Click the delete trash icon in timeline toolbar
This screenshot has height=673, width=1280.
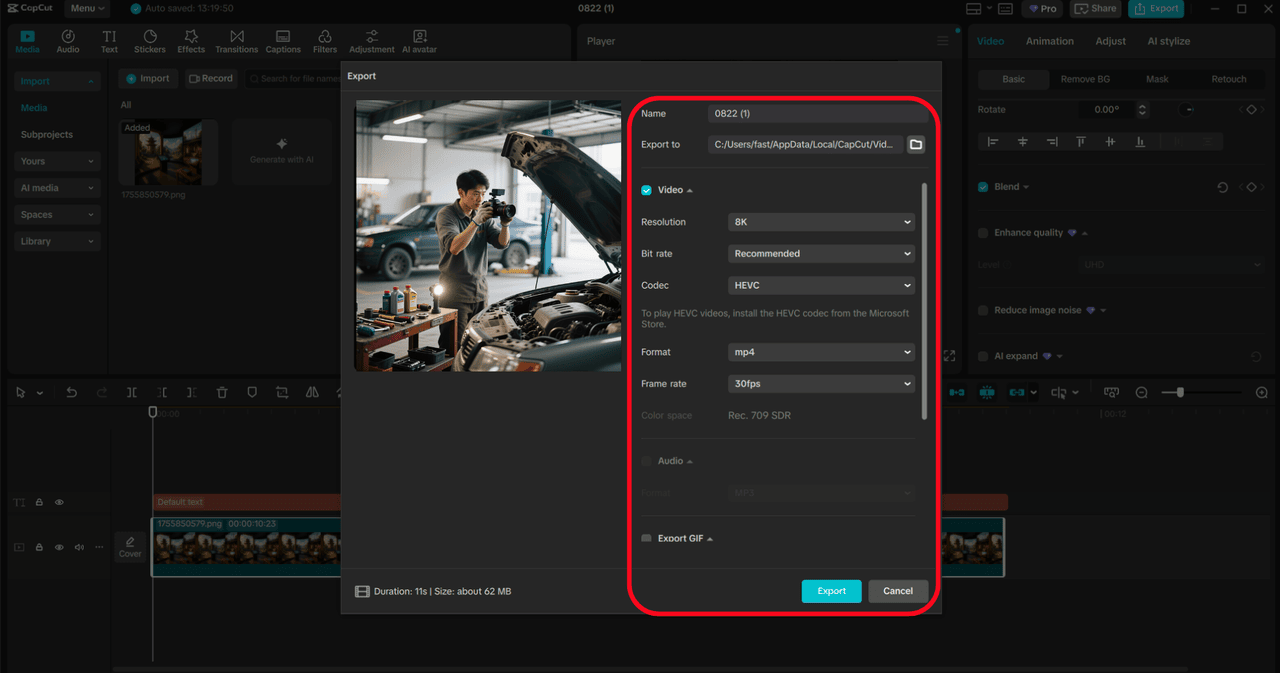coord(222,393)
